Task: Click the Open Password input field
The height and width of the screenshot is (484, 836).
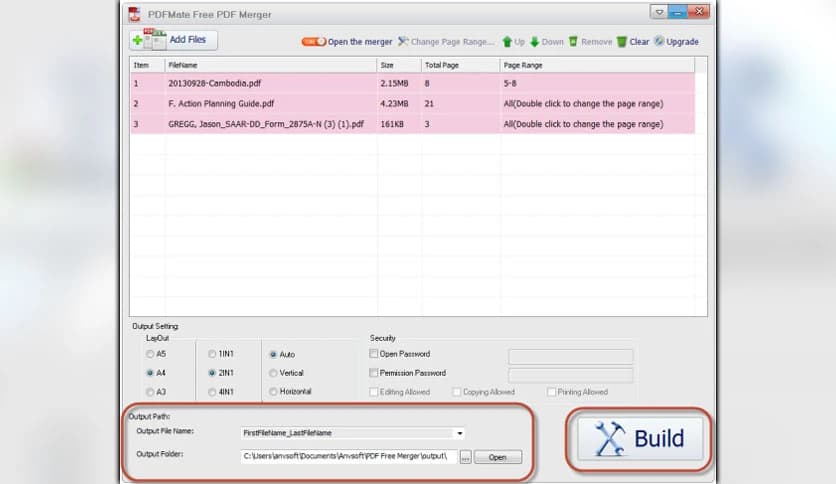Action: 570,356
